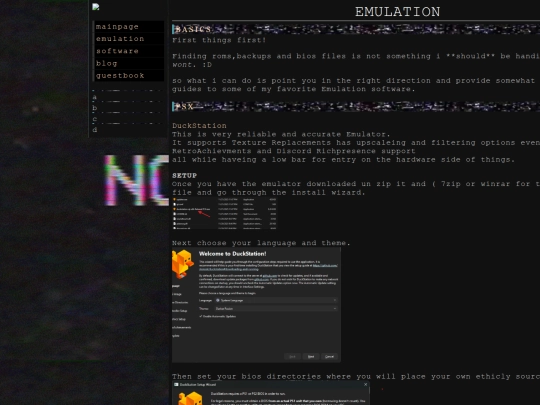
Task: Click the Cancel button in wizard image
Action: [329, 356]
